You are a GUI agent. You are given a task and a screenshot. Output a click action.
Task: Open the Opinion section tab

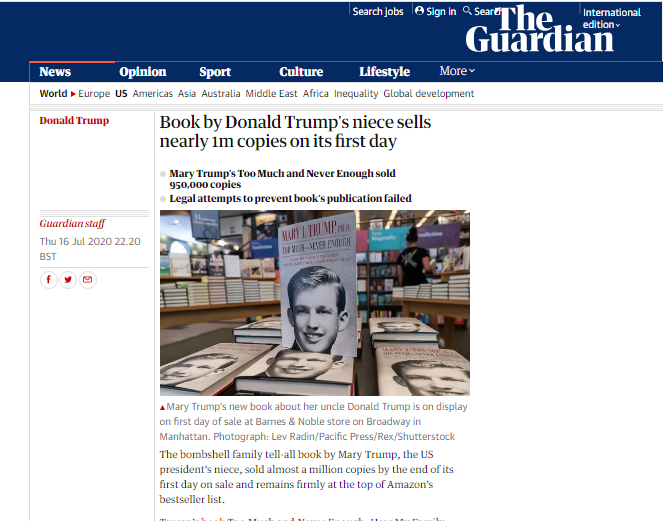(142, 72)
